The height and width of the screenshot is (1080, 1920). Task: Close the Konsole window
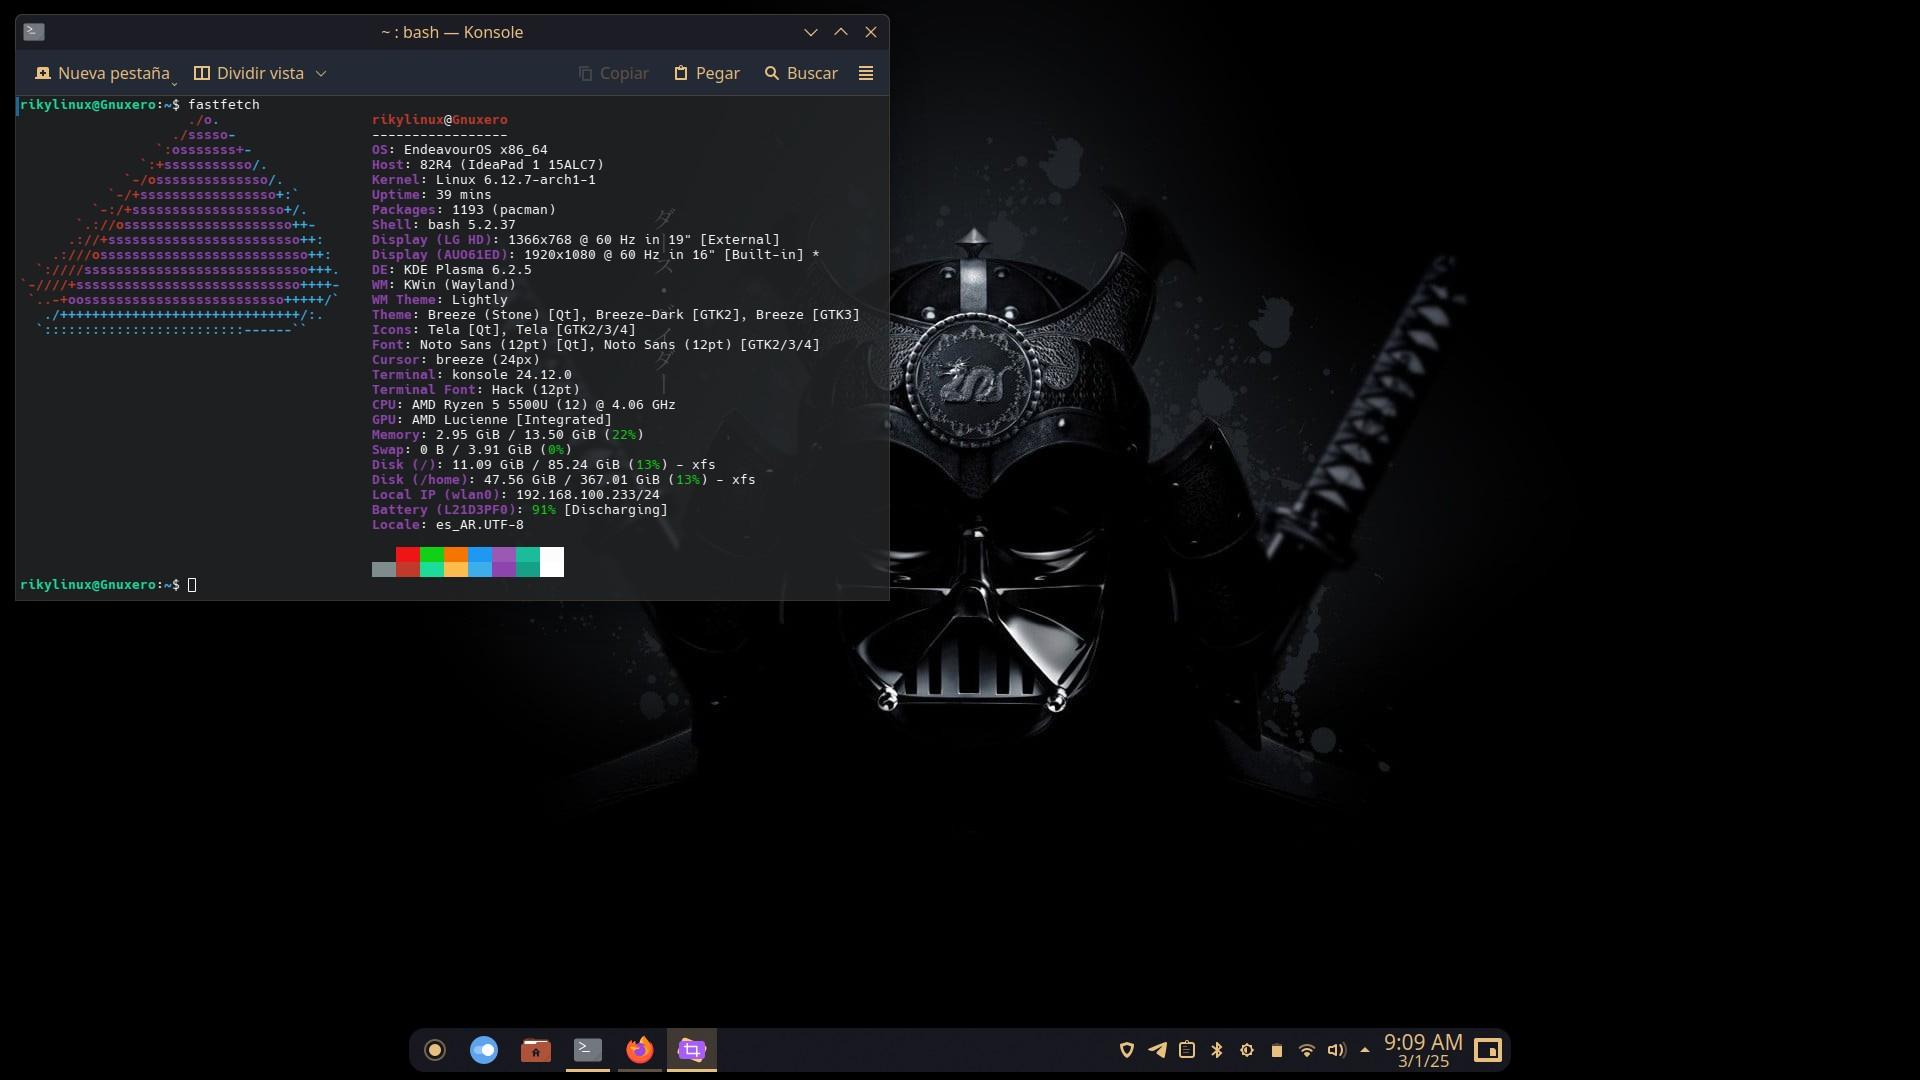tap(871, 32)
